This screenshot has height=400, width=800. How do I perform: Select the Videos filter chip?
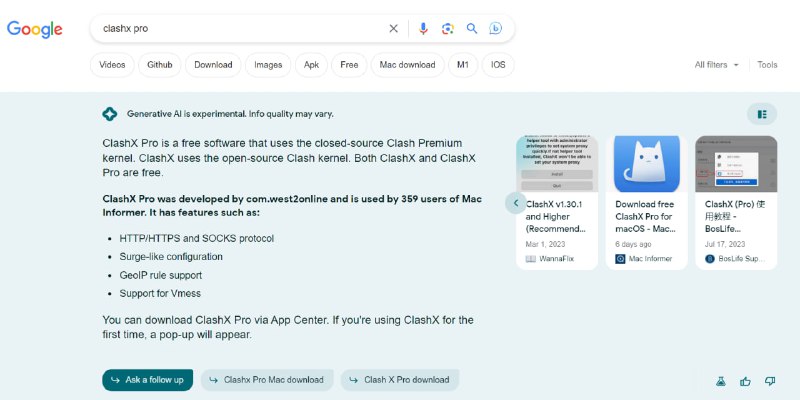tap(112, 65)
